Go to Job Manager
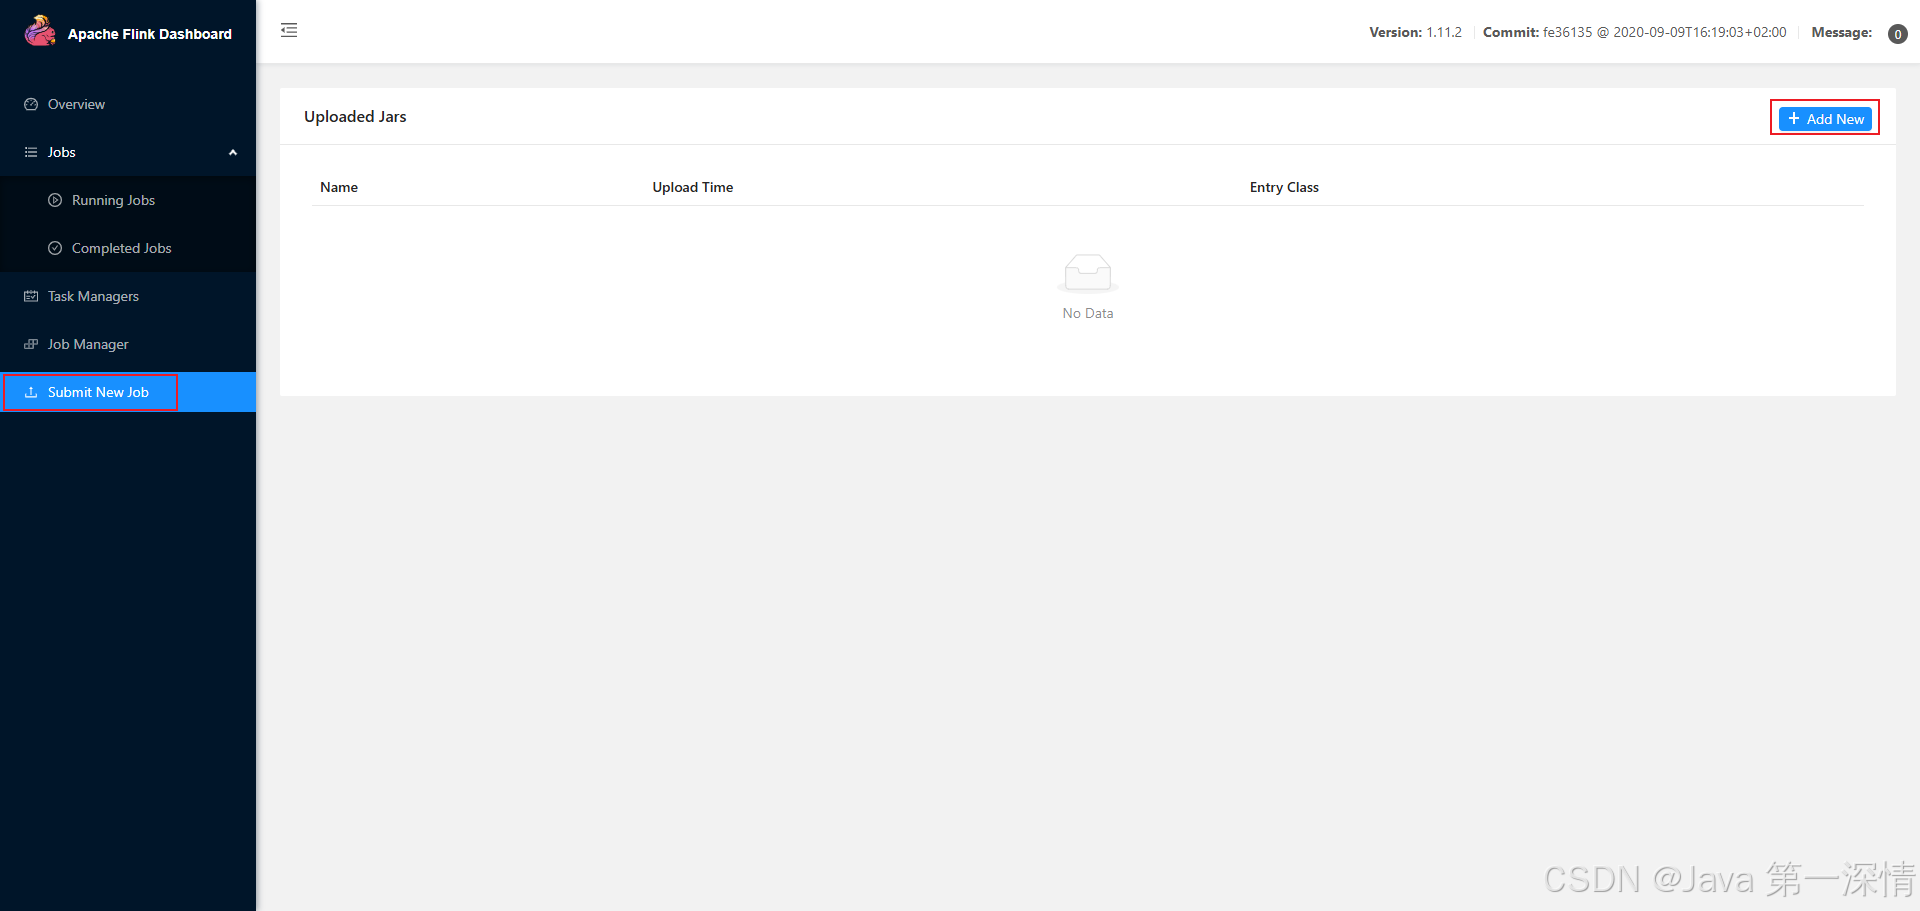 [128, 344]
